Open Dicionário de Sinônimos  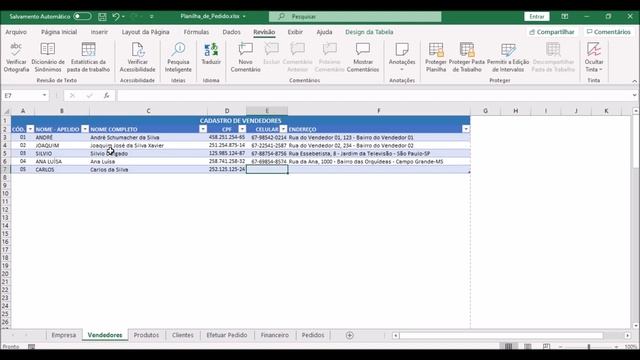tap(48, 57)
